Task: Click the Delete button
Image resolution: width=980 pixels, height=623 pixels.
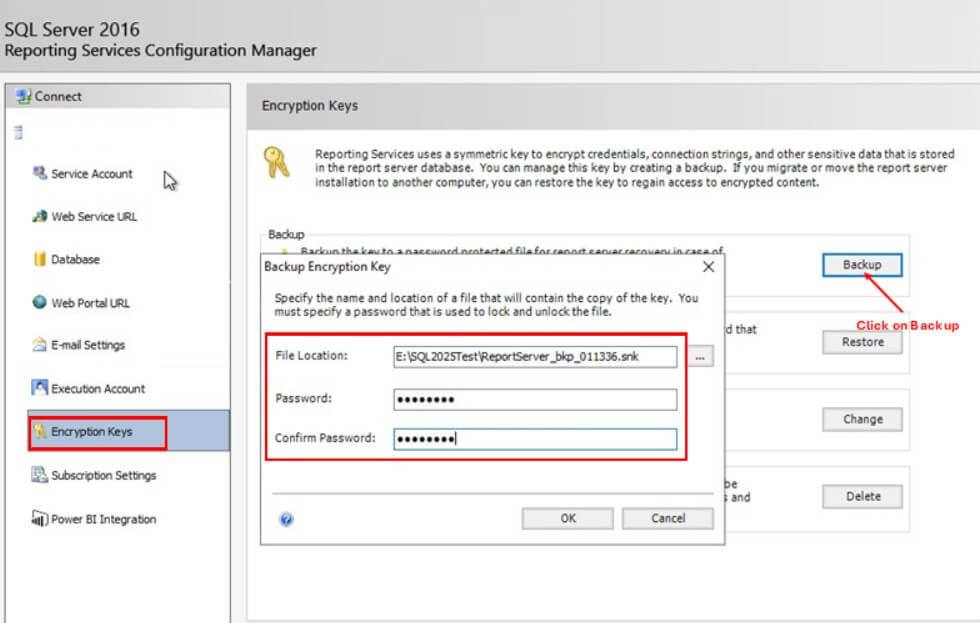Action: click(862, 497)
